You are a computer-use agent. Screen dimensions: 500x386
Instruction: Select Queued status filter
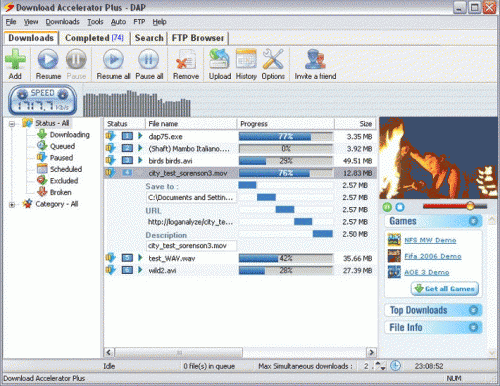click(x=62, y=146)
